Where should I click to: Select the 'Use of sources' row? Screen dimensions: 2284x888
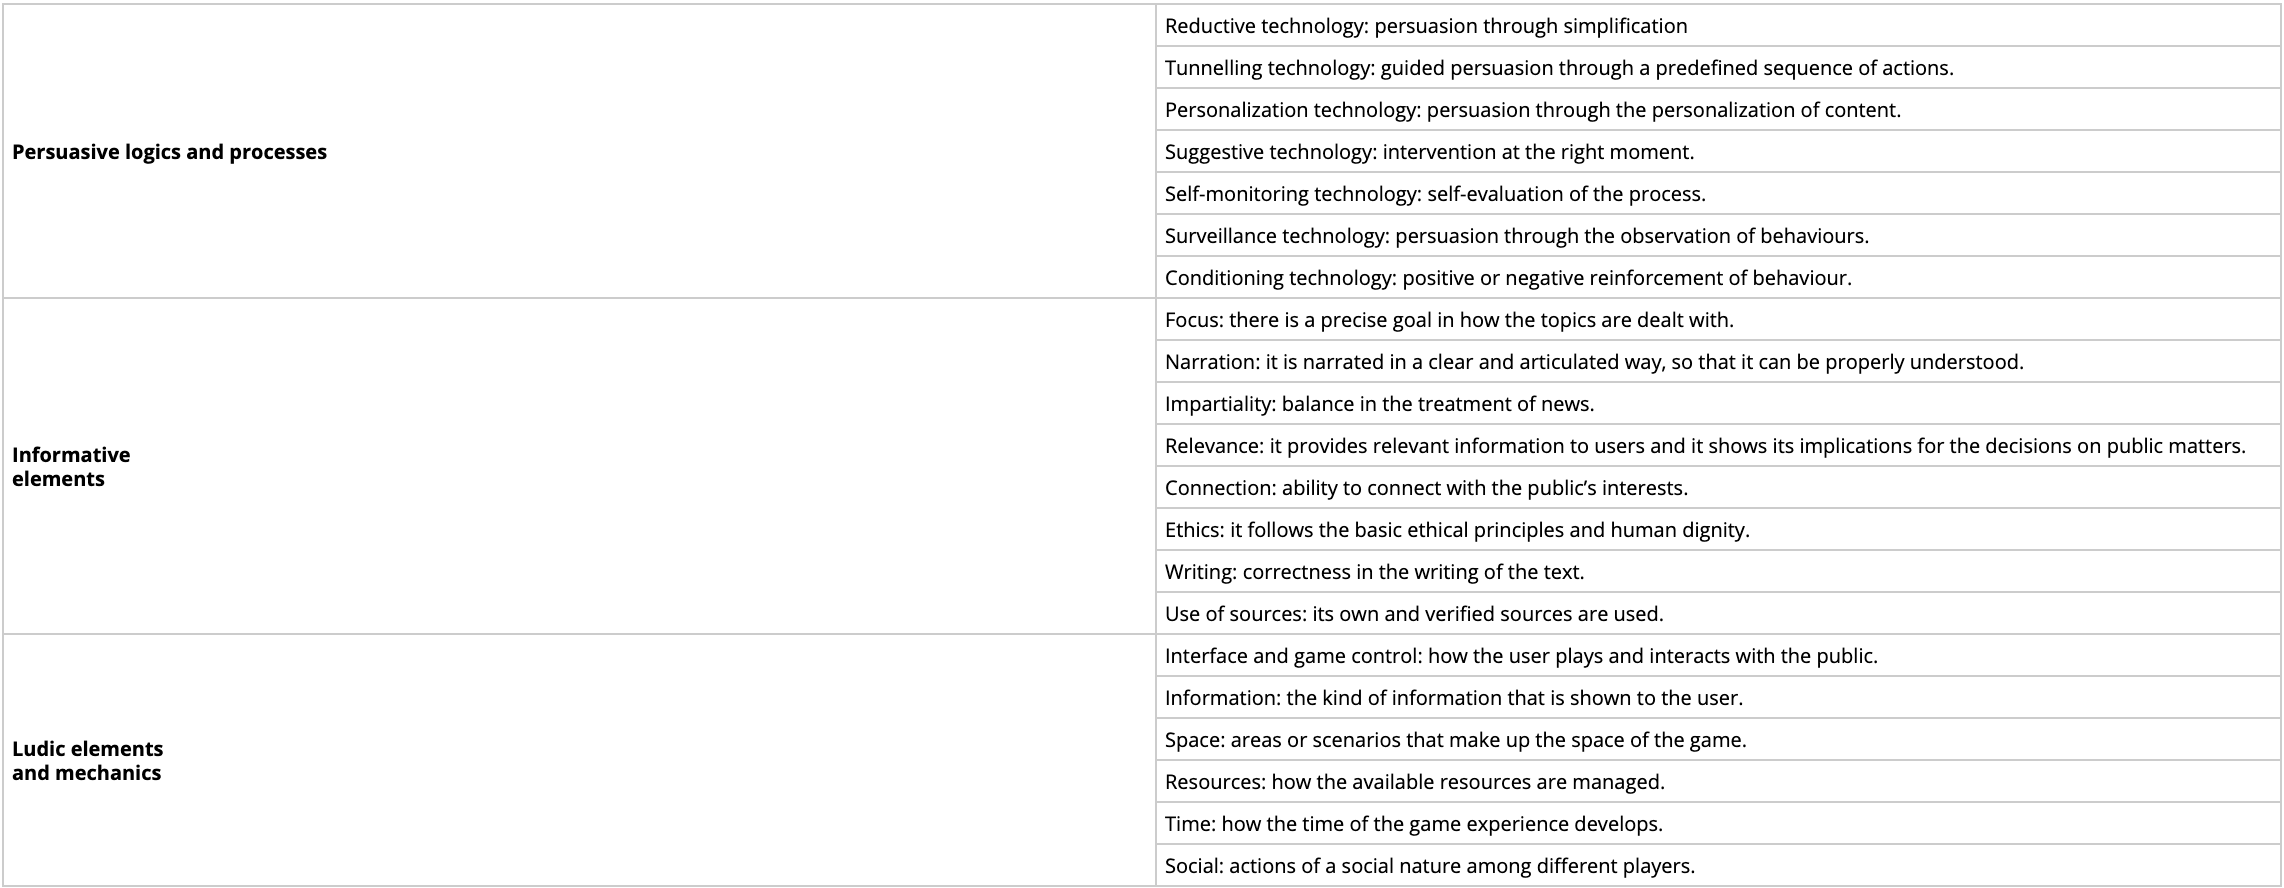(1414, 614)
